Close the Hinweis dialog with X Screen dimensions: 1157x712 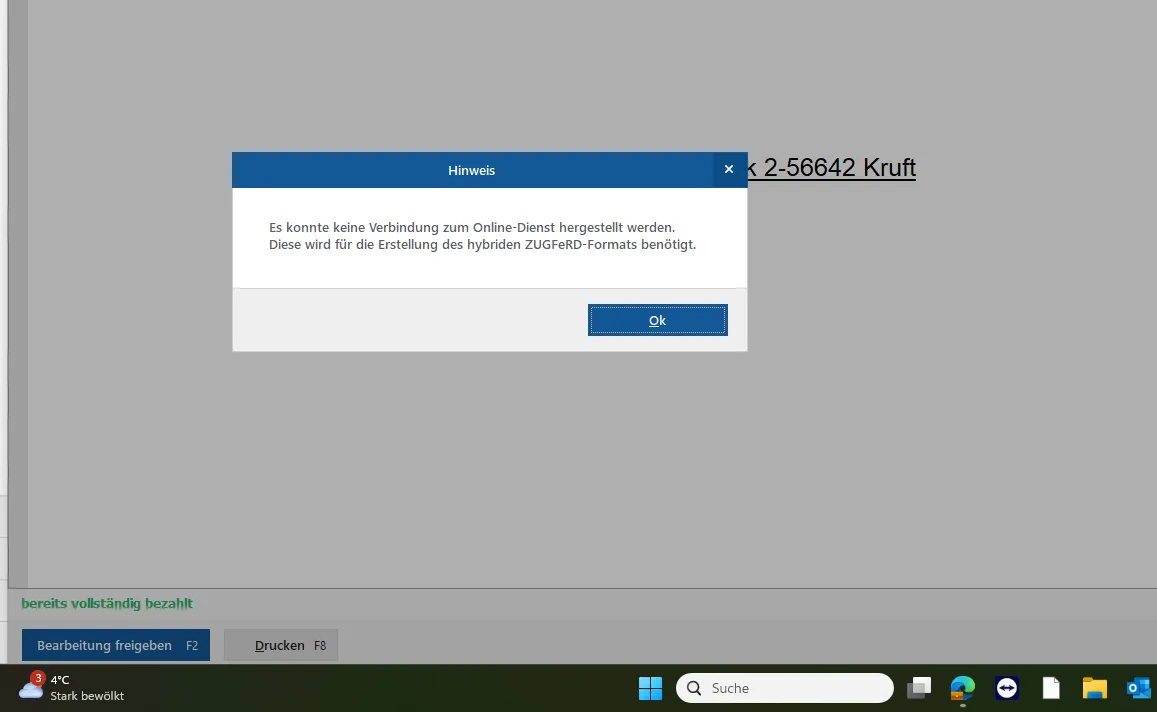pyautogui.click(x=729, y=170)
